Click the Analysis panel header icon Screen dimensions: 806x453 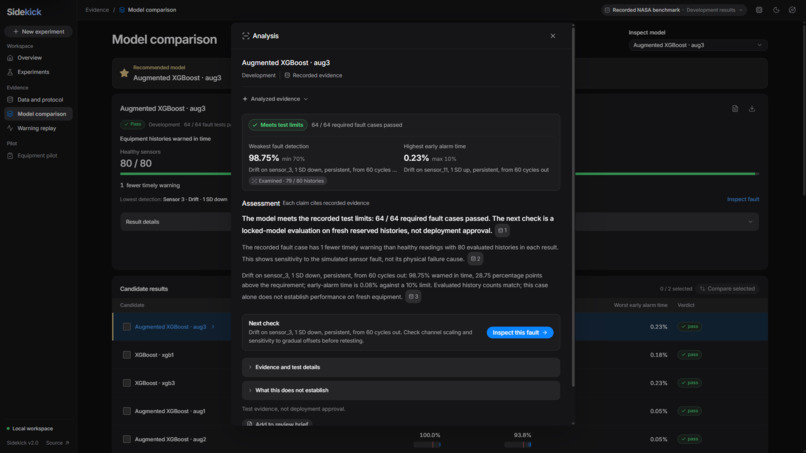coord(246,36)
